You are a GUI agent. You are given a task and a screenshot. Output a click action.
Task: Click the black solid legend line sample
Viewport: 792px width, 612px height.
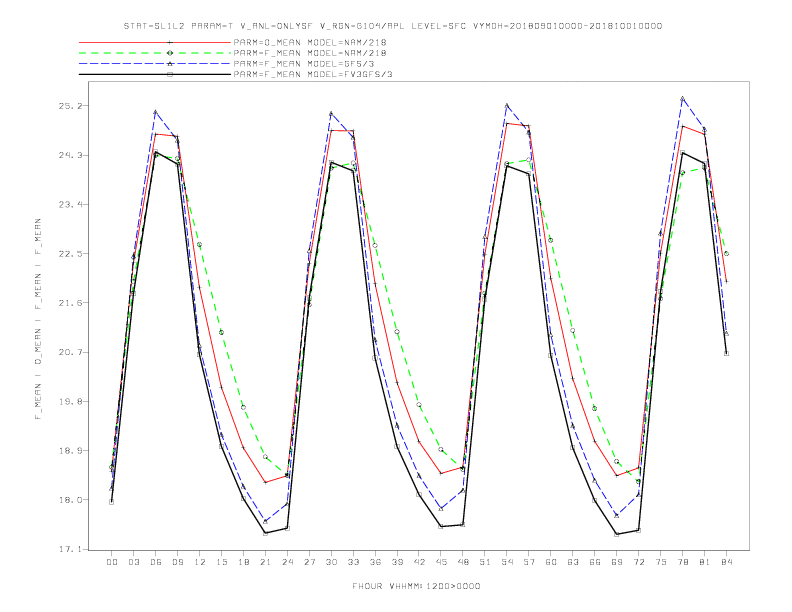155,74
